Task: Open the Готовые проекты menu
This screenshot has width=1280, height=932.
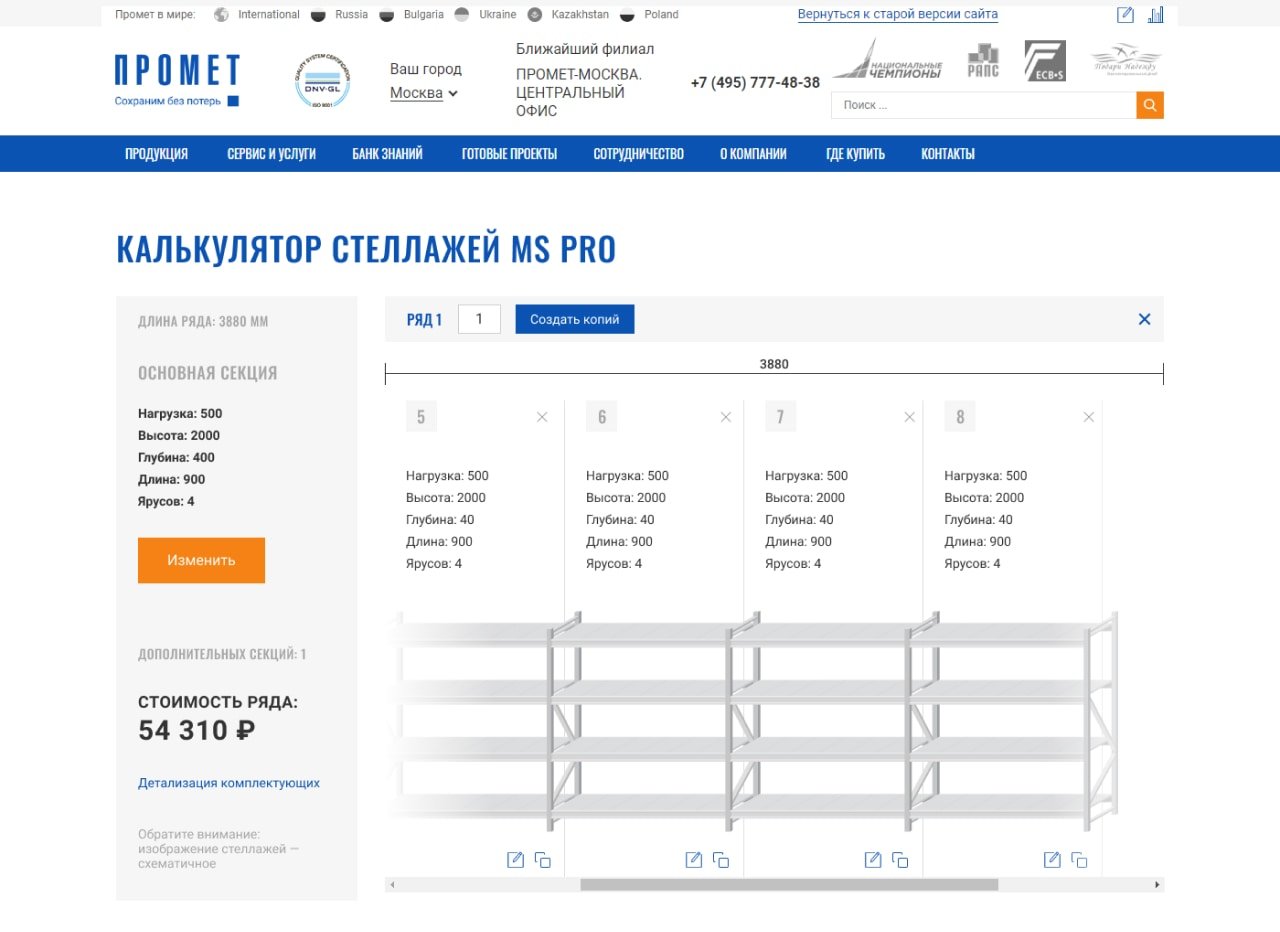Action: 509,154
